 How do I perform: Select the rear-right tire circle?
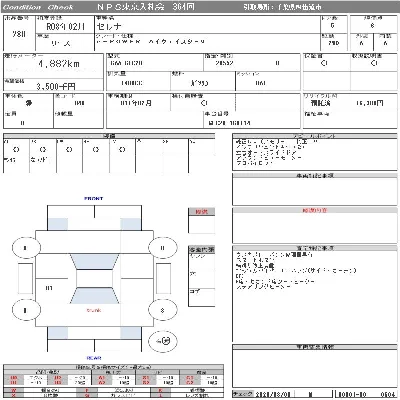pos(162,310)
